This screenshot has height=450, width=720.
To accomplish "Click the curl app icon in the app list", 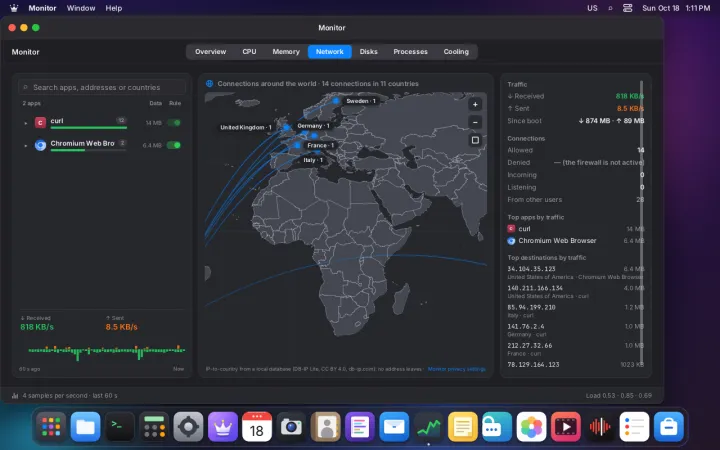I will [40, 123].
